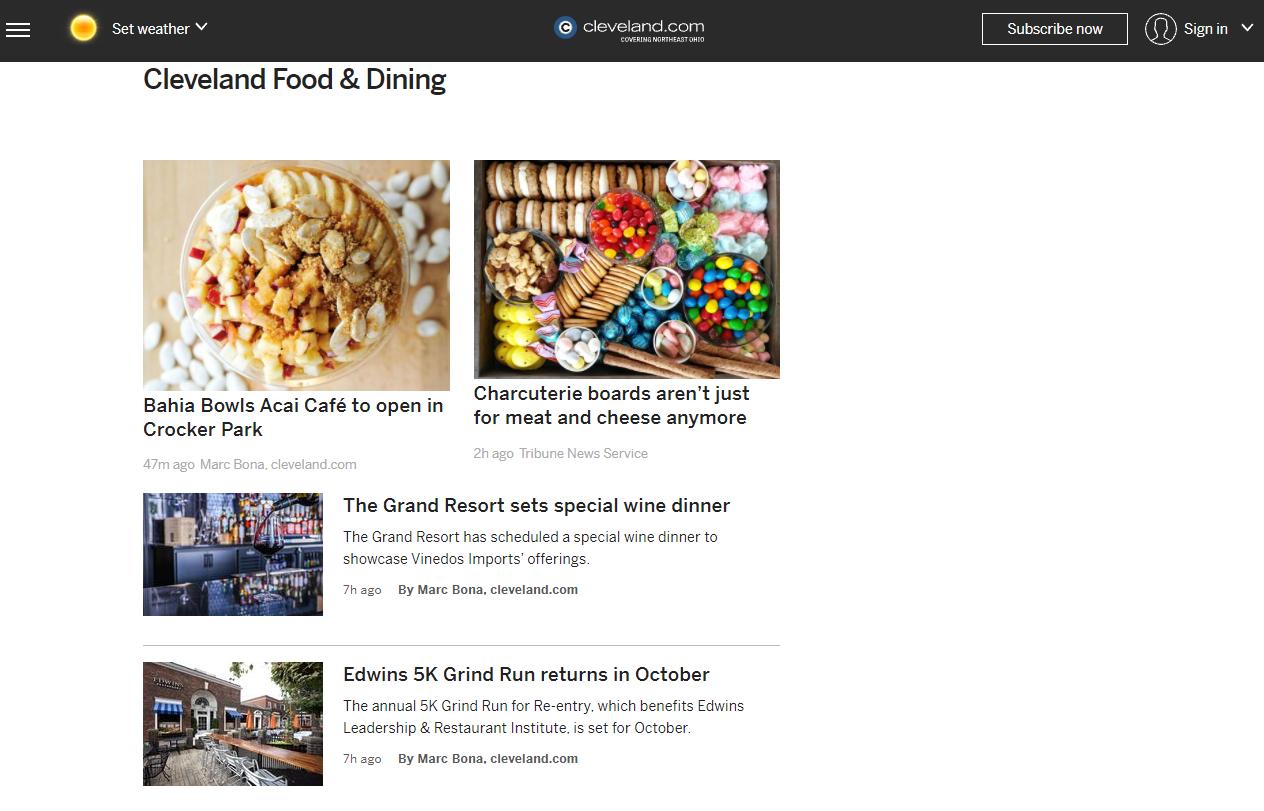Click the byline under Grand Resort article
1264x811 pixels.
pyautogui.click(x=488, y=590)
